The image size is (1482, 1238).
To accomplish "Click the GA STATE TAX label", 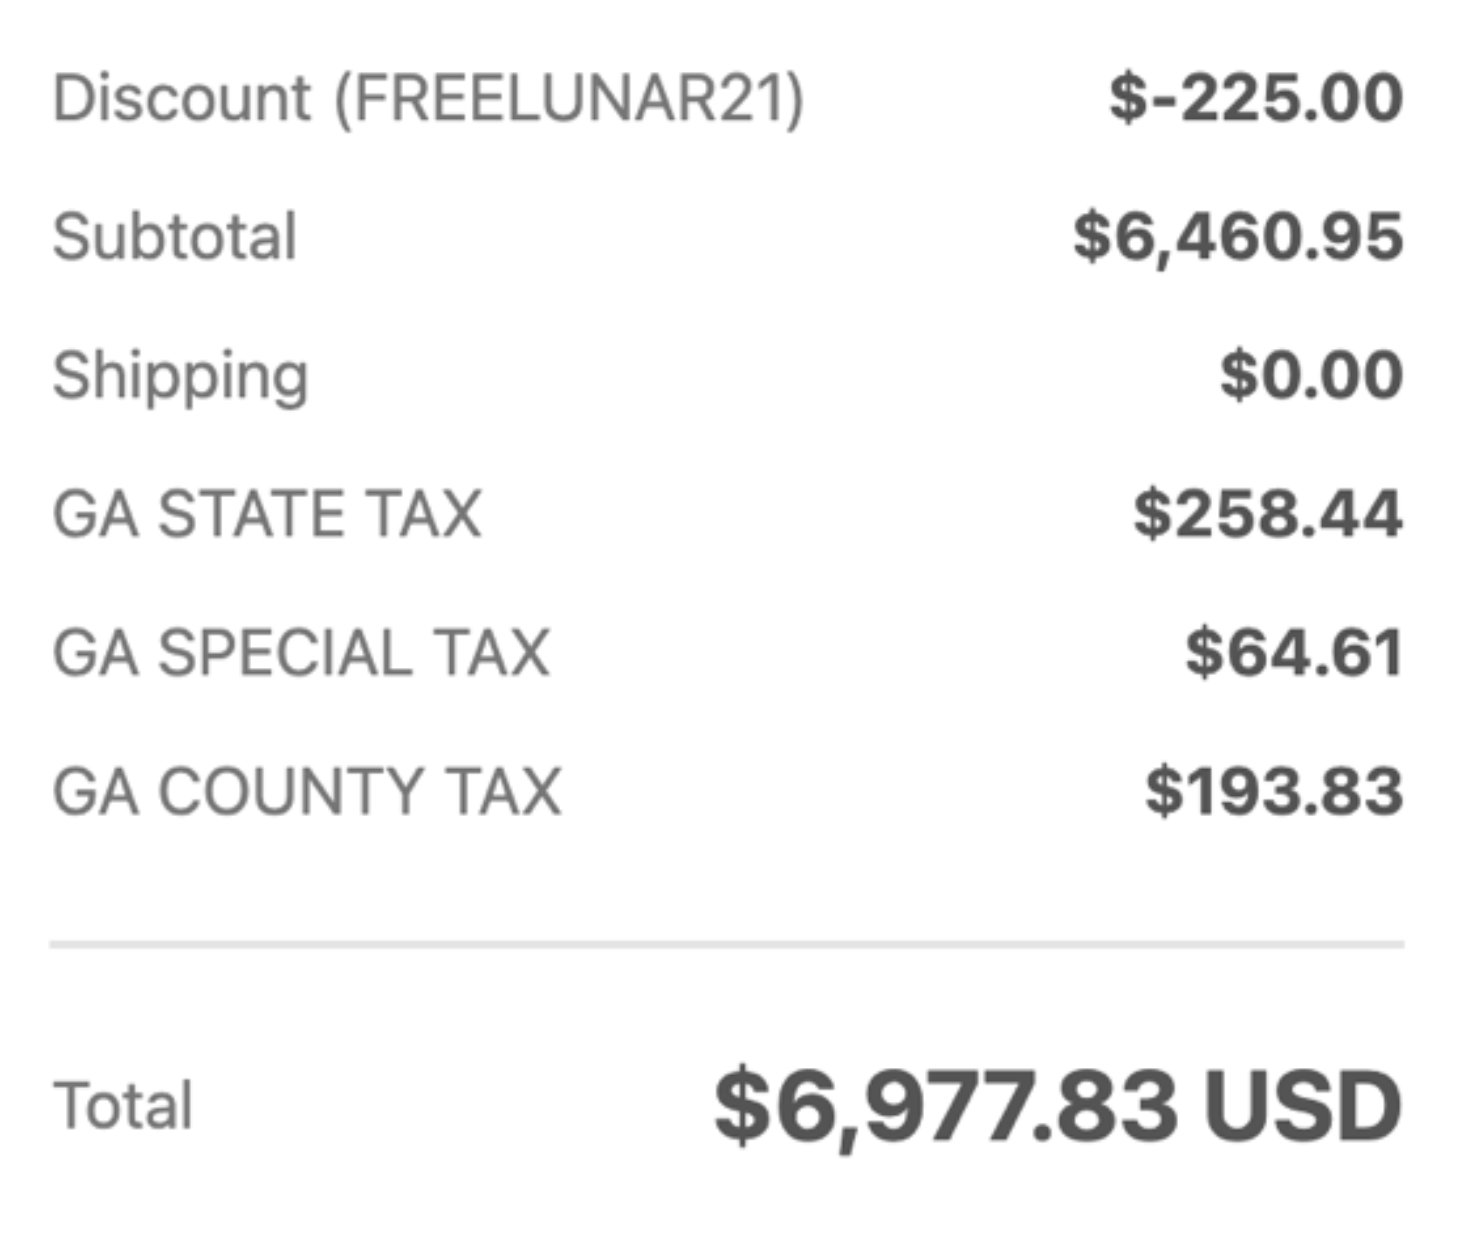I will (x=267, y=514).
